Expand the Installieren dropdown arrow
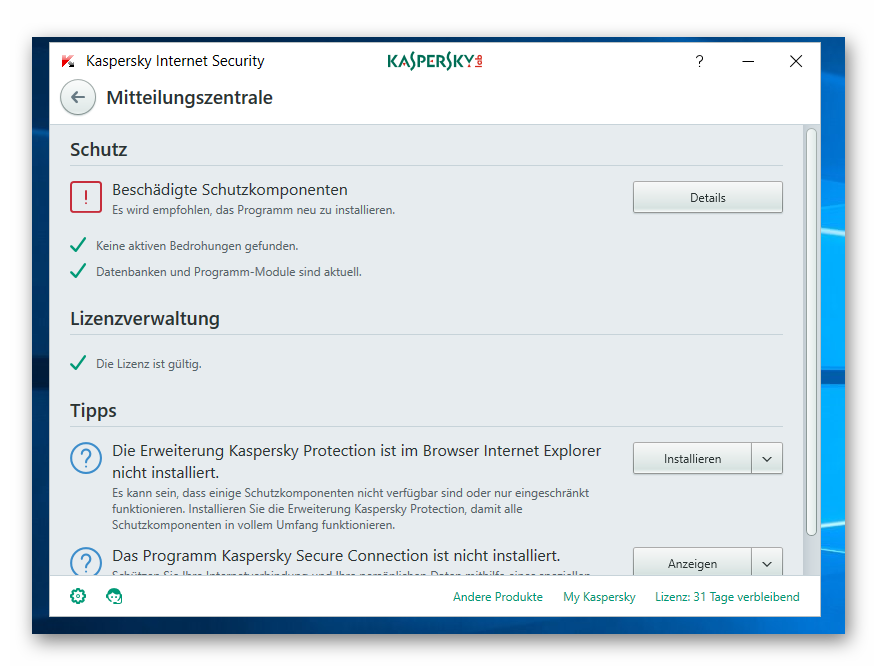Viewport: 877px width, 666px height. 767,459
